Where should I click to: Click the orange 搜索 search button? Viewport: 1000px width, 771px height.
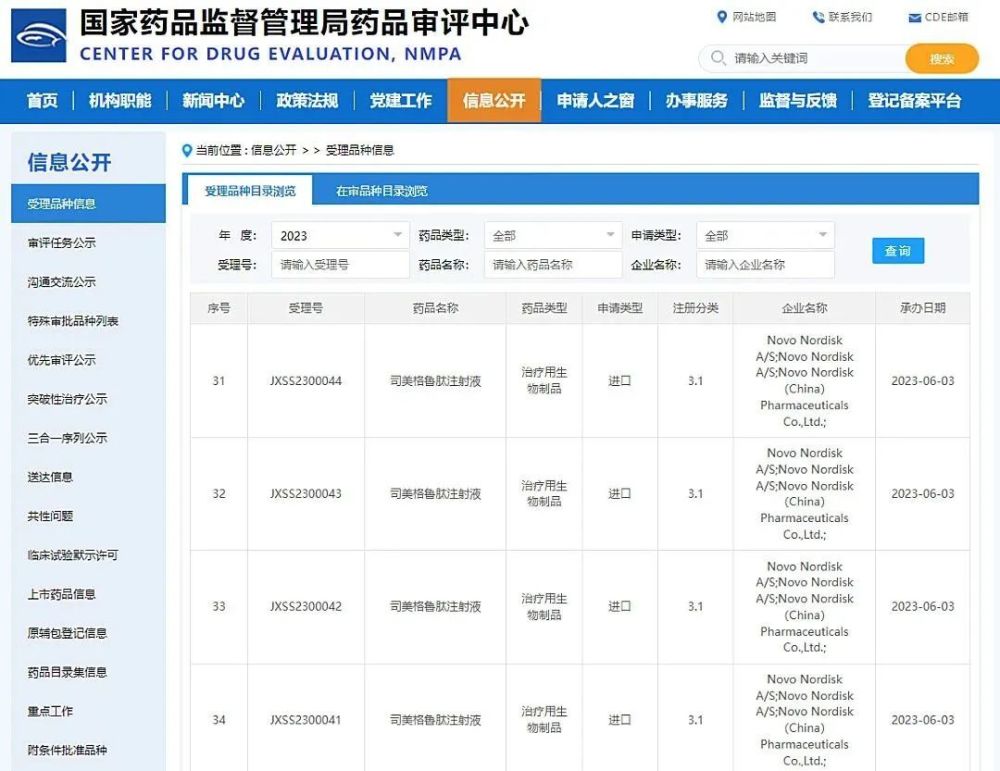pyautogui.click(x=940, y=59)
